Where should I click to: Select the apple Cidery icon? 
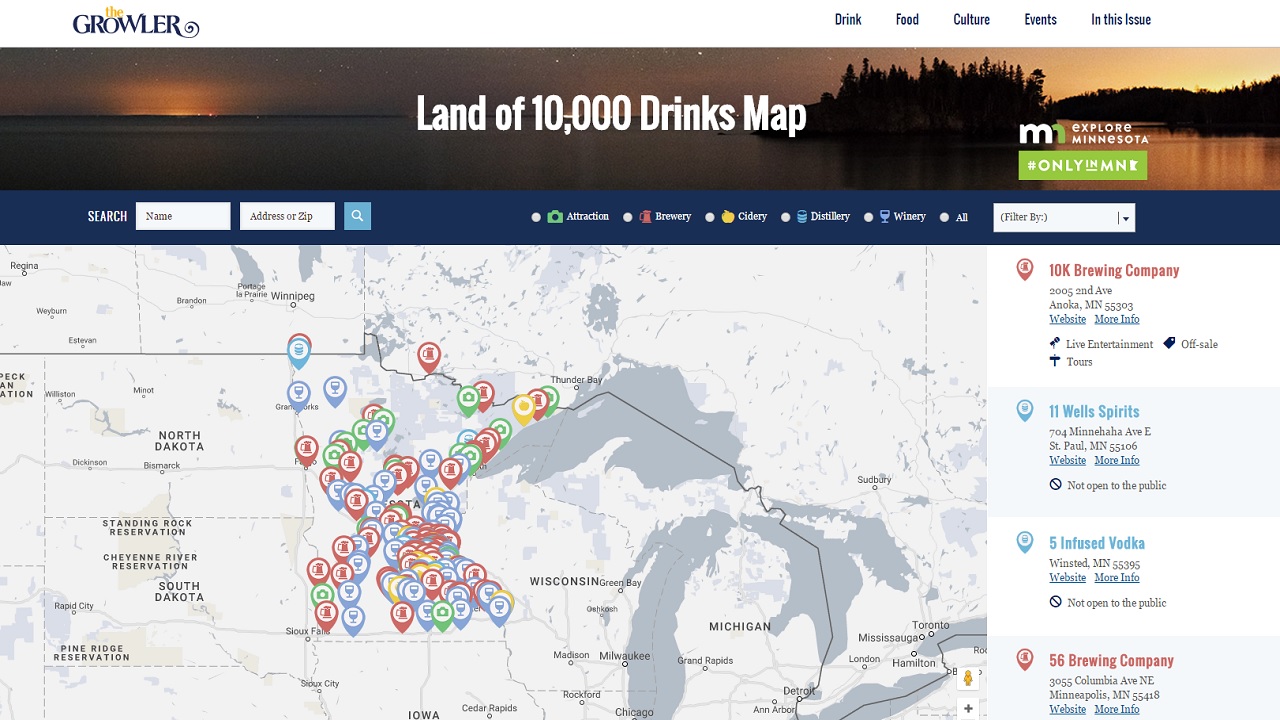[x=729, y=216]
